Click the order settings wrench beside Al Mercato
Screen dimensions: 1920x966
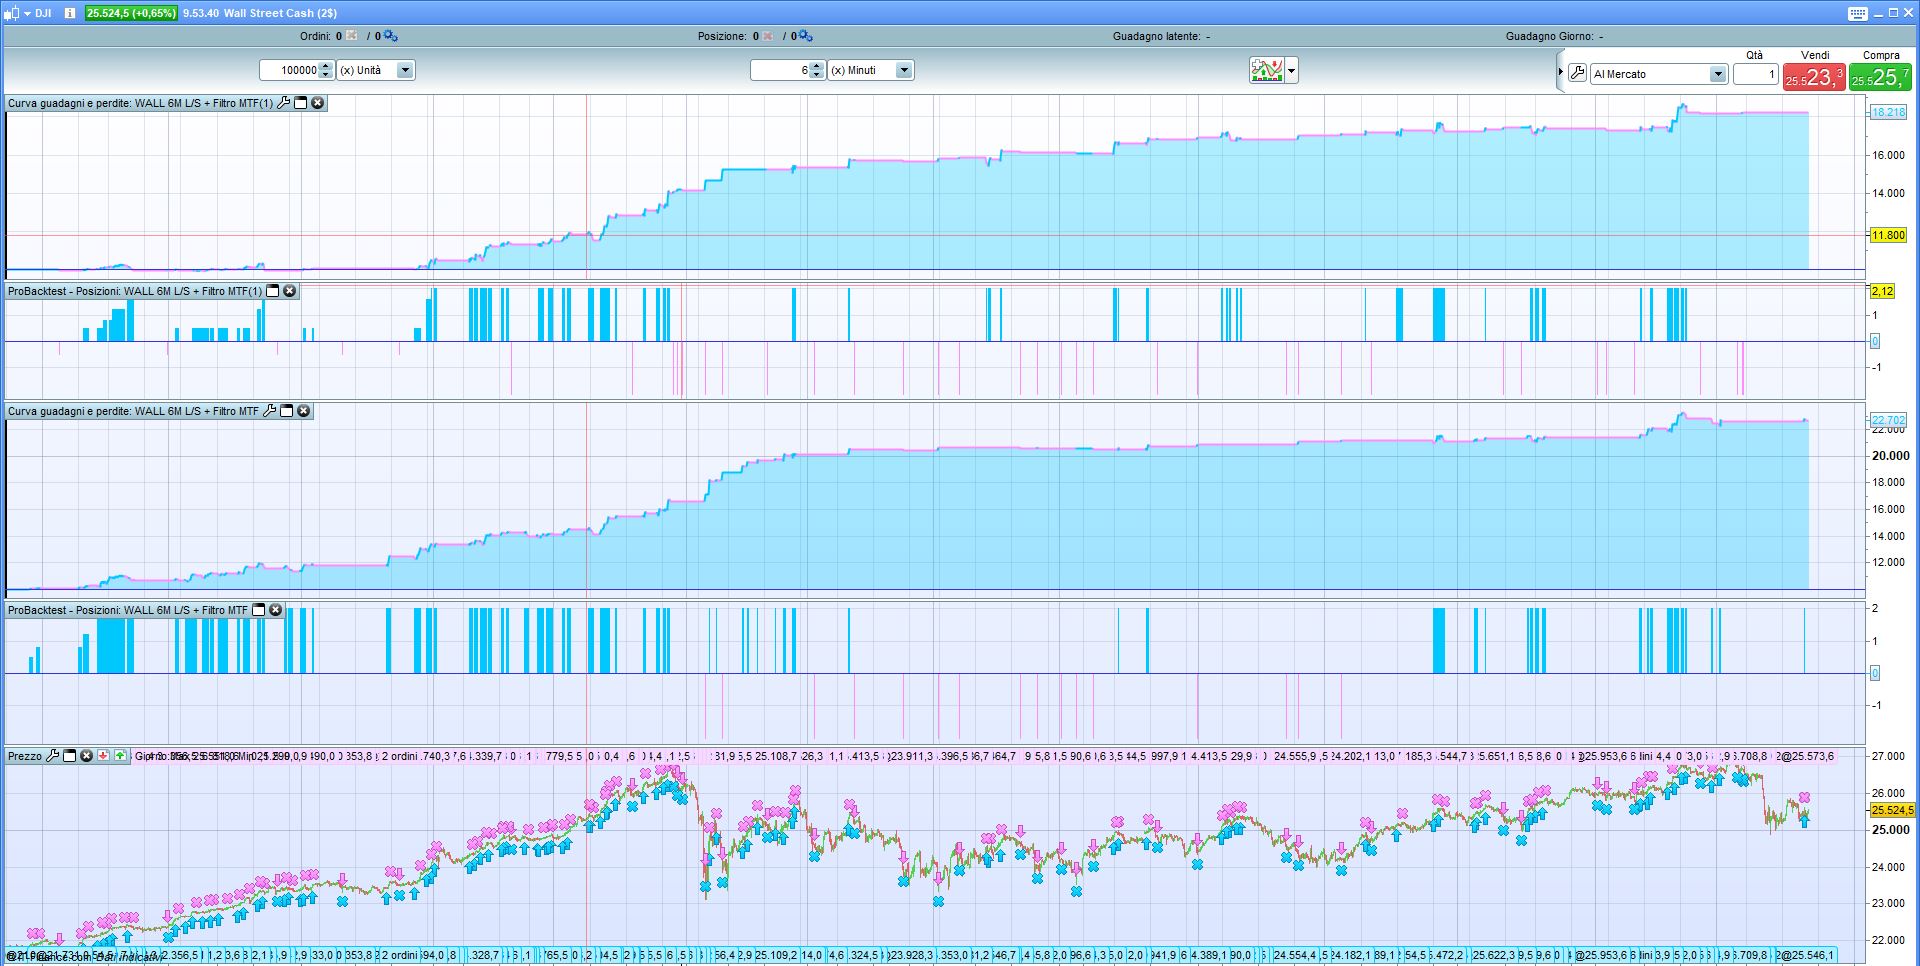pos(1577,73)
